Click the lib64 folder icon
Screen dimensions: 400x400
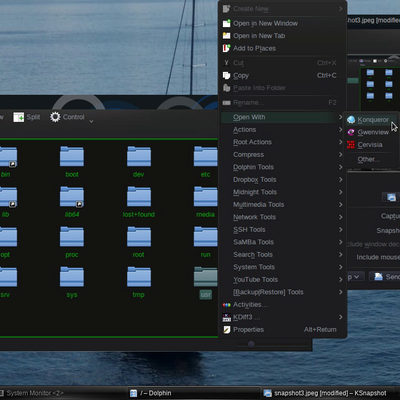click(x=72, y=196)
